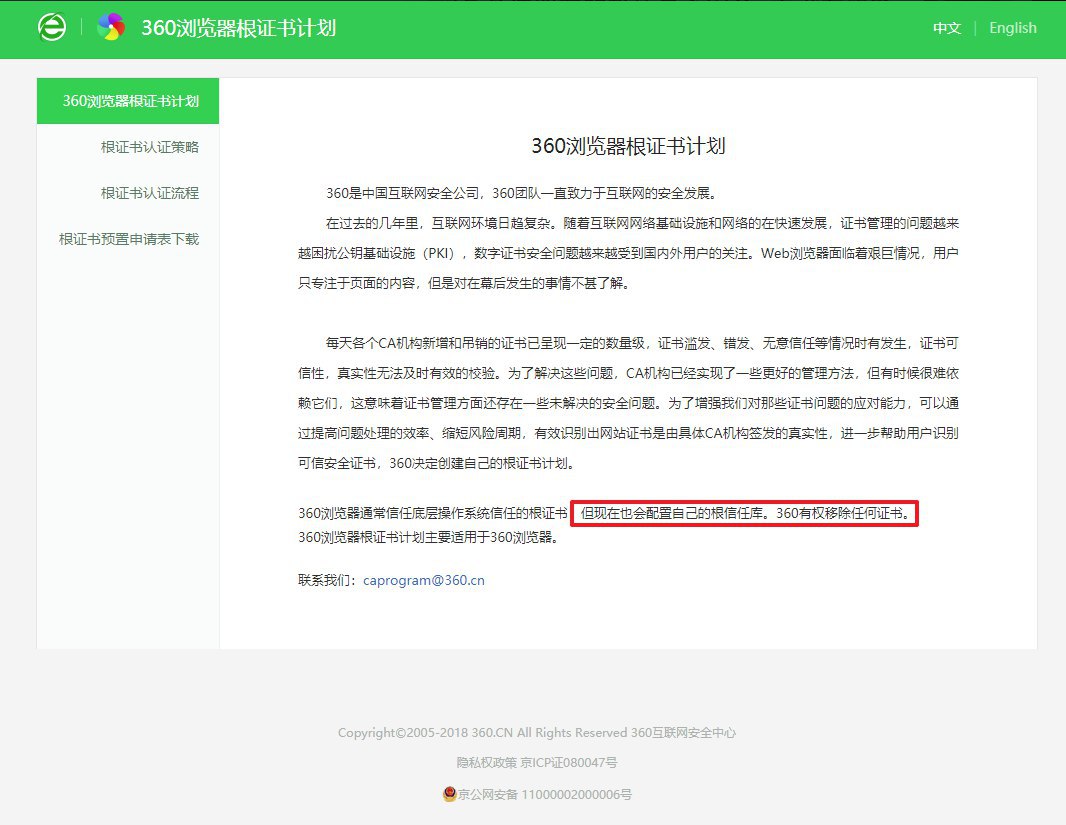Click the main article heading 360浏览器根证书计划
The image size is (1066, 825).
click(627, 146)
